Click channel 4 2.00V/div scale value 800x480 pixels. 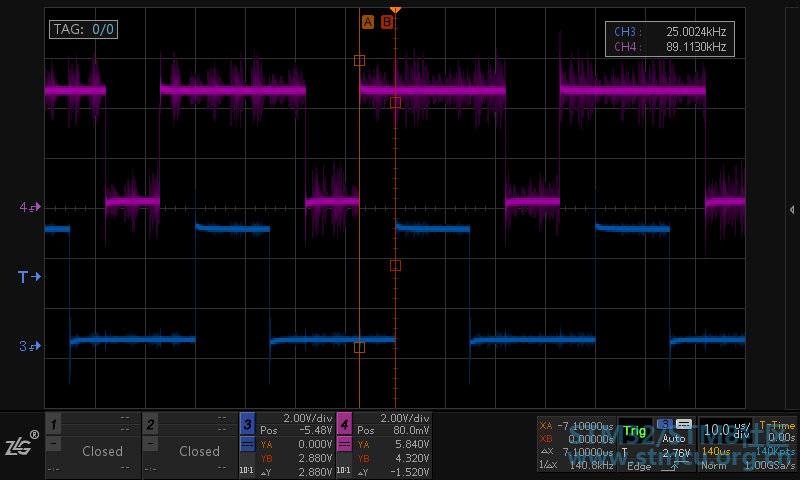pyautogui.click(x=405, y=418)
